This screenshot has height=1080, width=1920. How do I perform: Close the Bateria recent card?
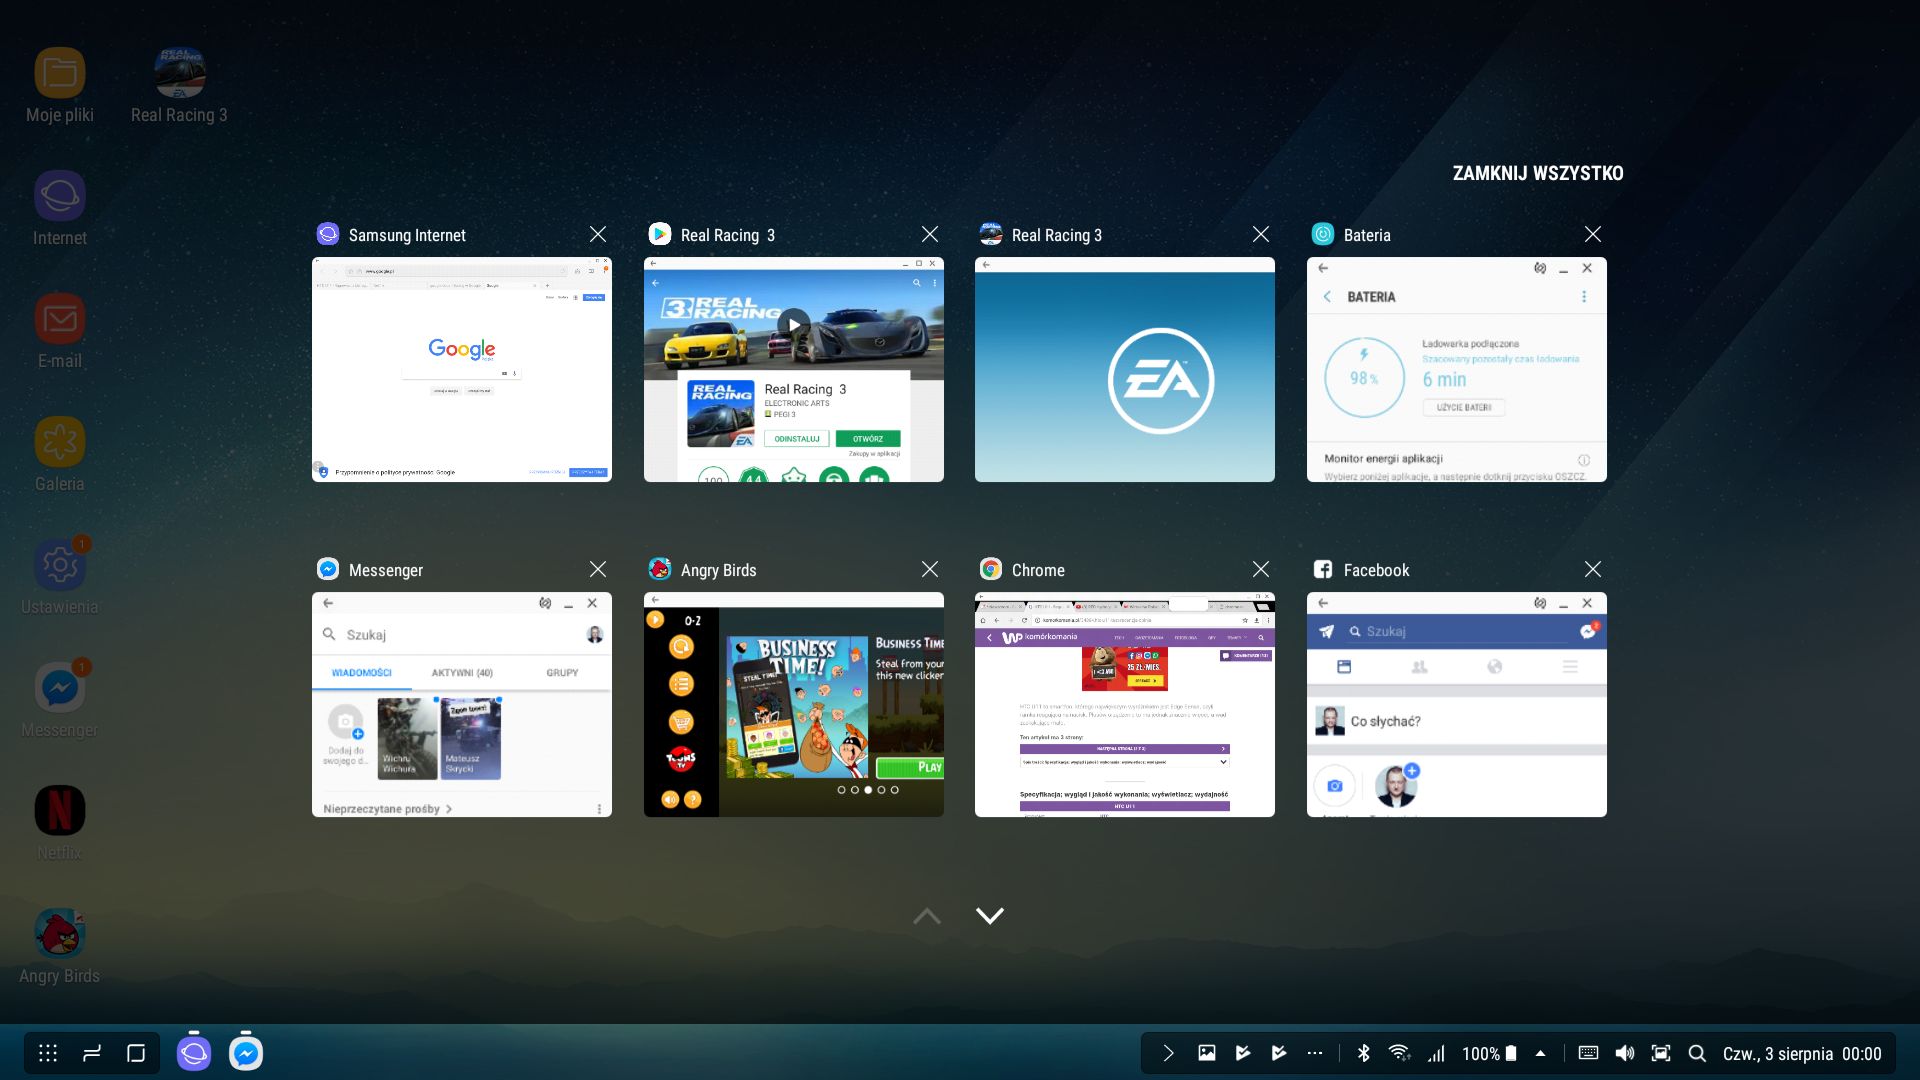pos(1593,234)
